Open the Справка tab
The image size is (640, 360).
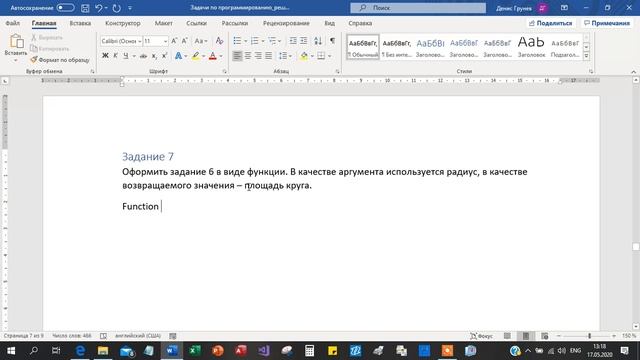360,23
